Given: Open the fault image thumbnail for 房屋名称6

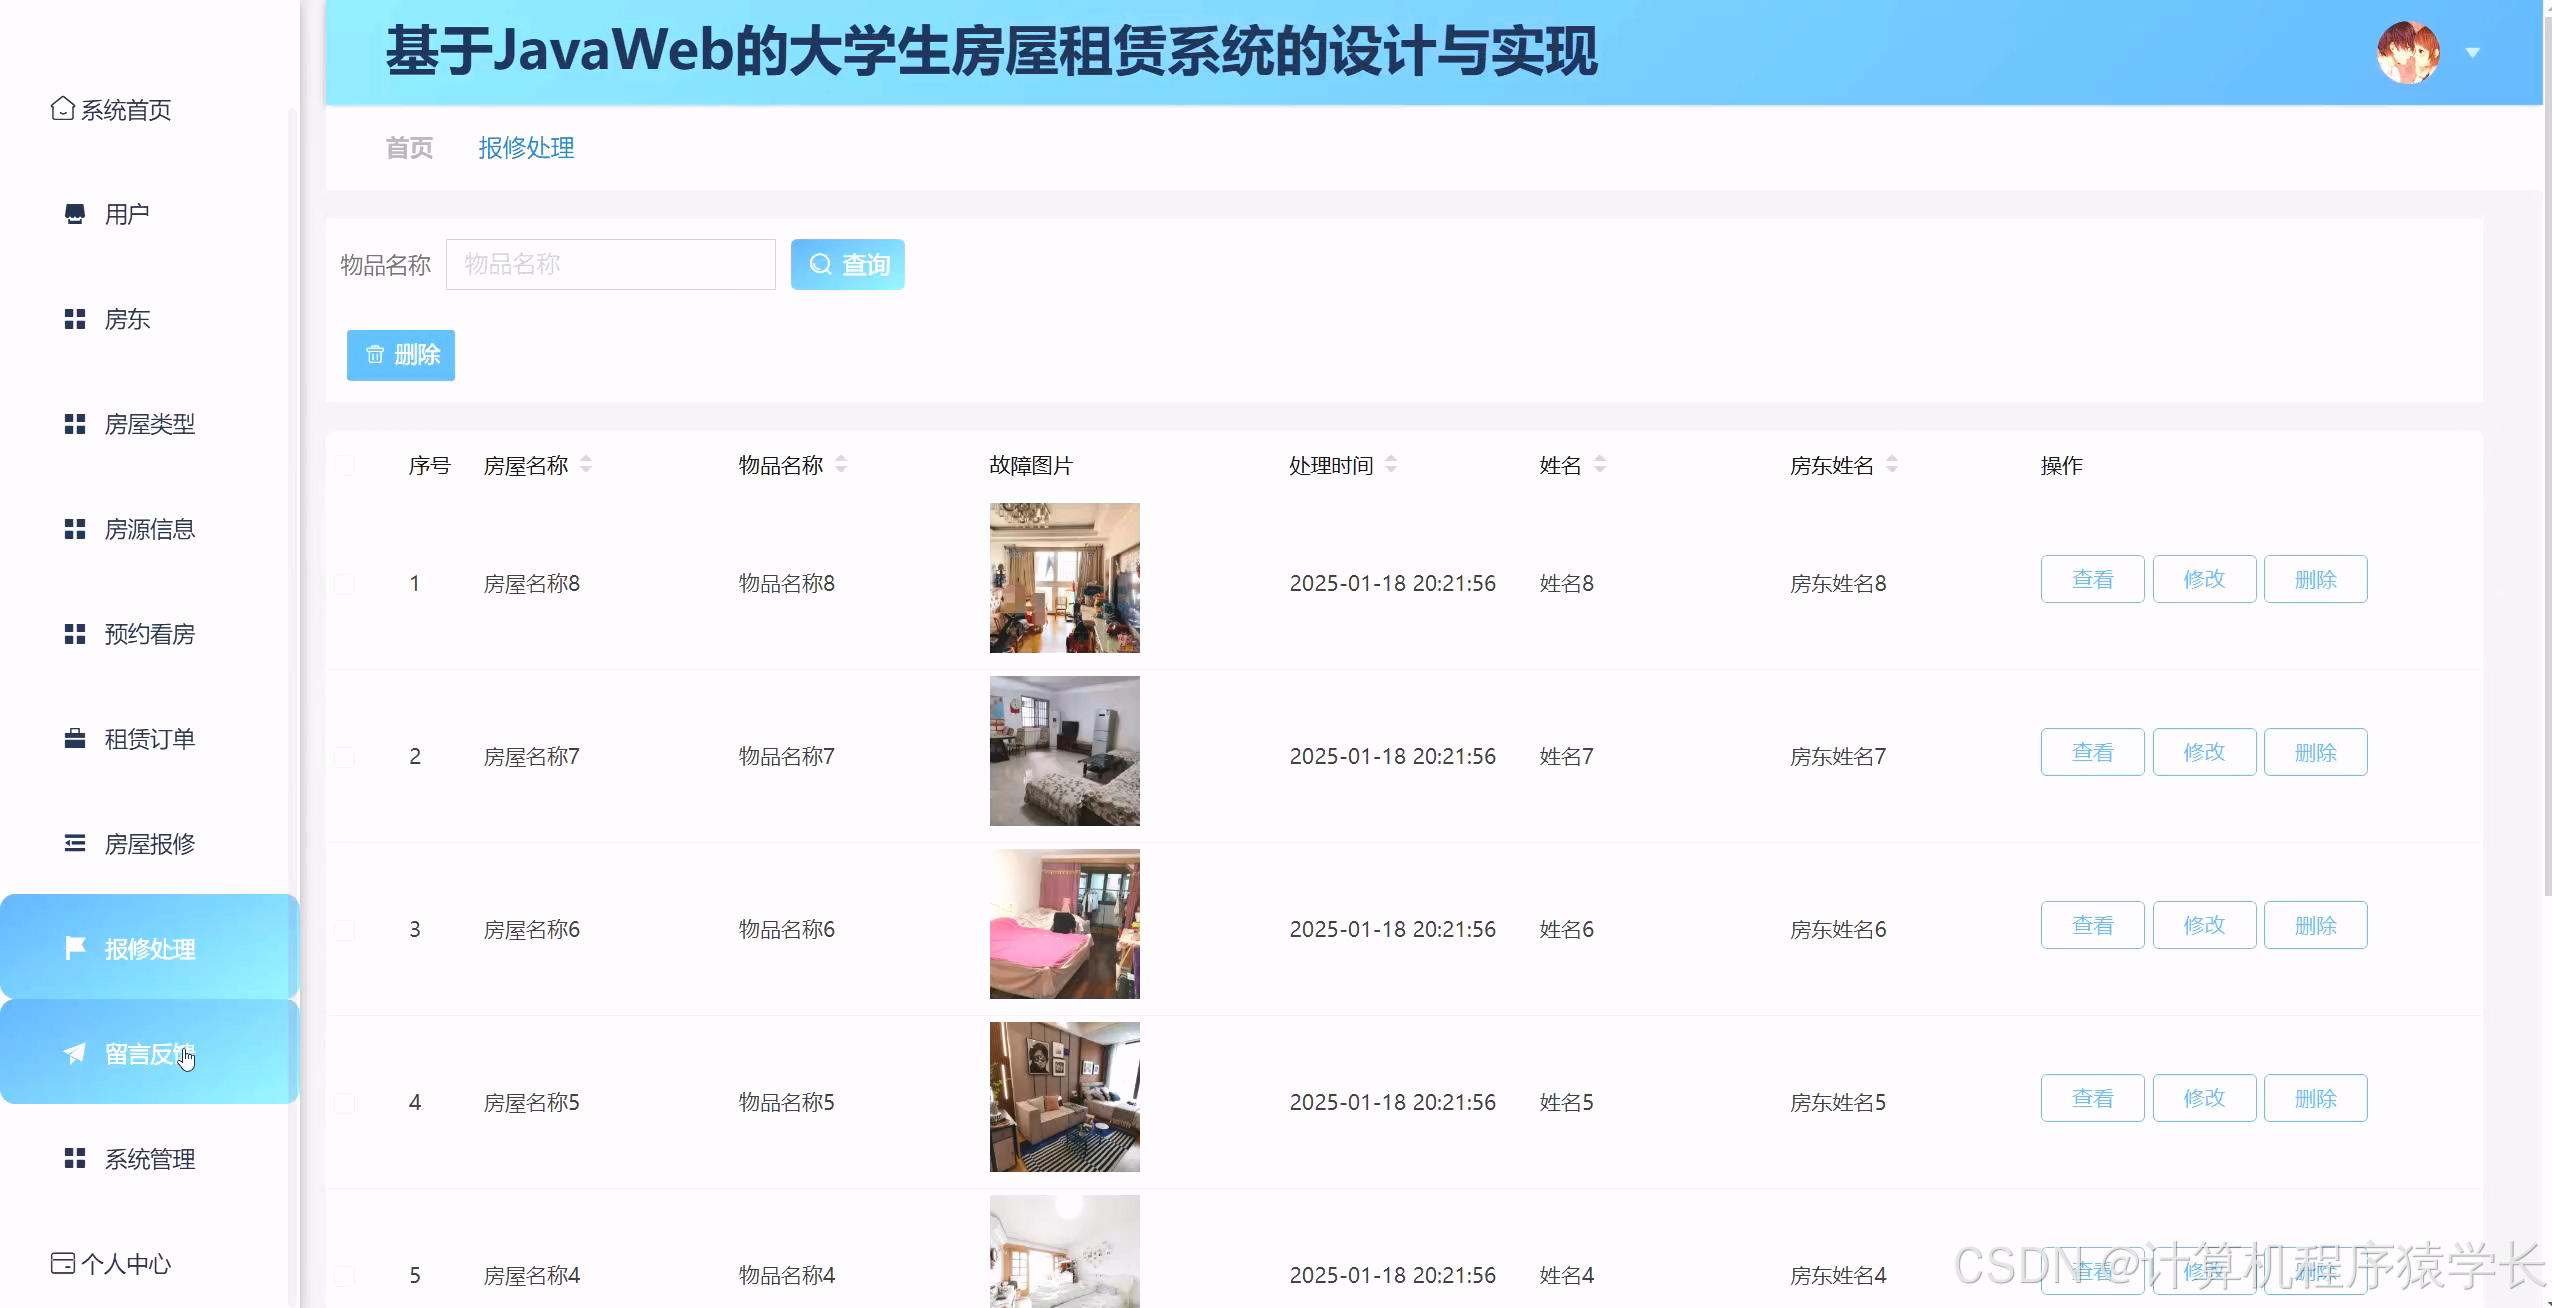Looking at the screenshot, I should tap(1064, 924).
